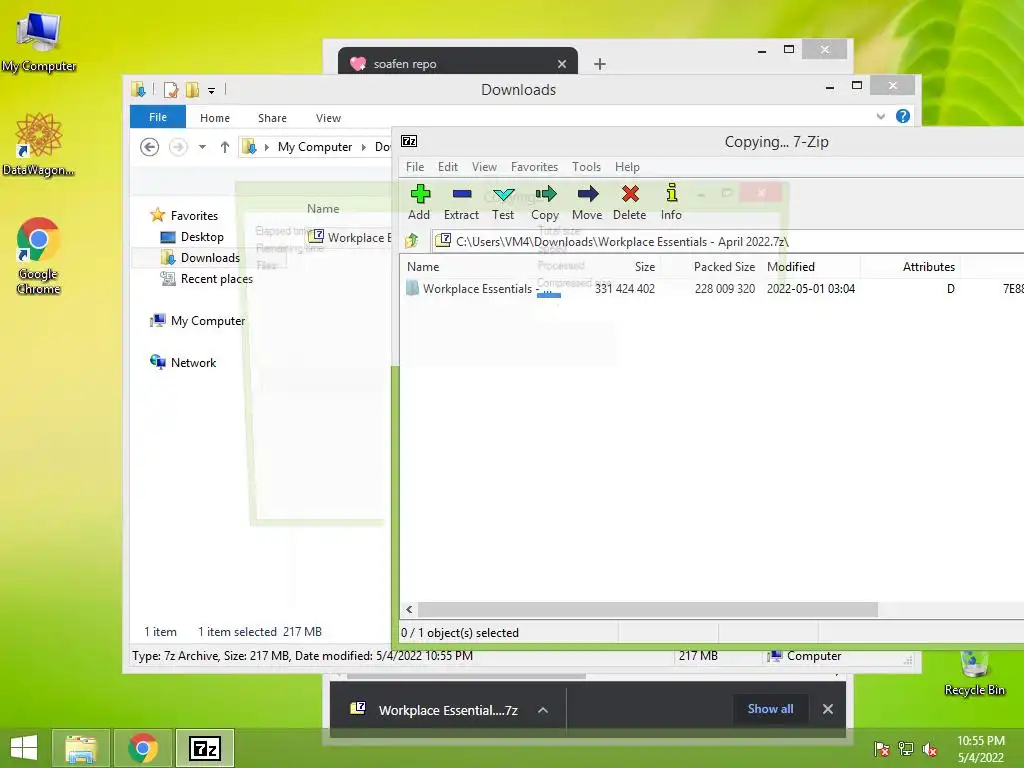The height and width of the screenshot is (768, 1024).
Task: Click the muted volume tray icon
Action: pos(929,749)
